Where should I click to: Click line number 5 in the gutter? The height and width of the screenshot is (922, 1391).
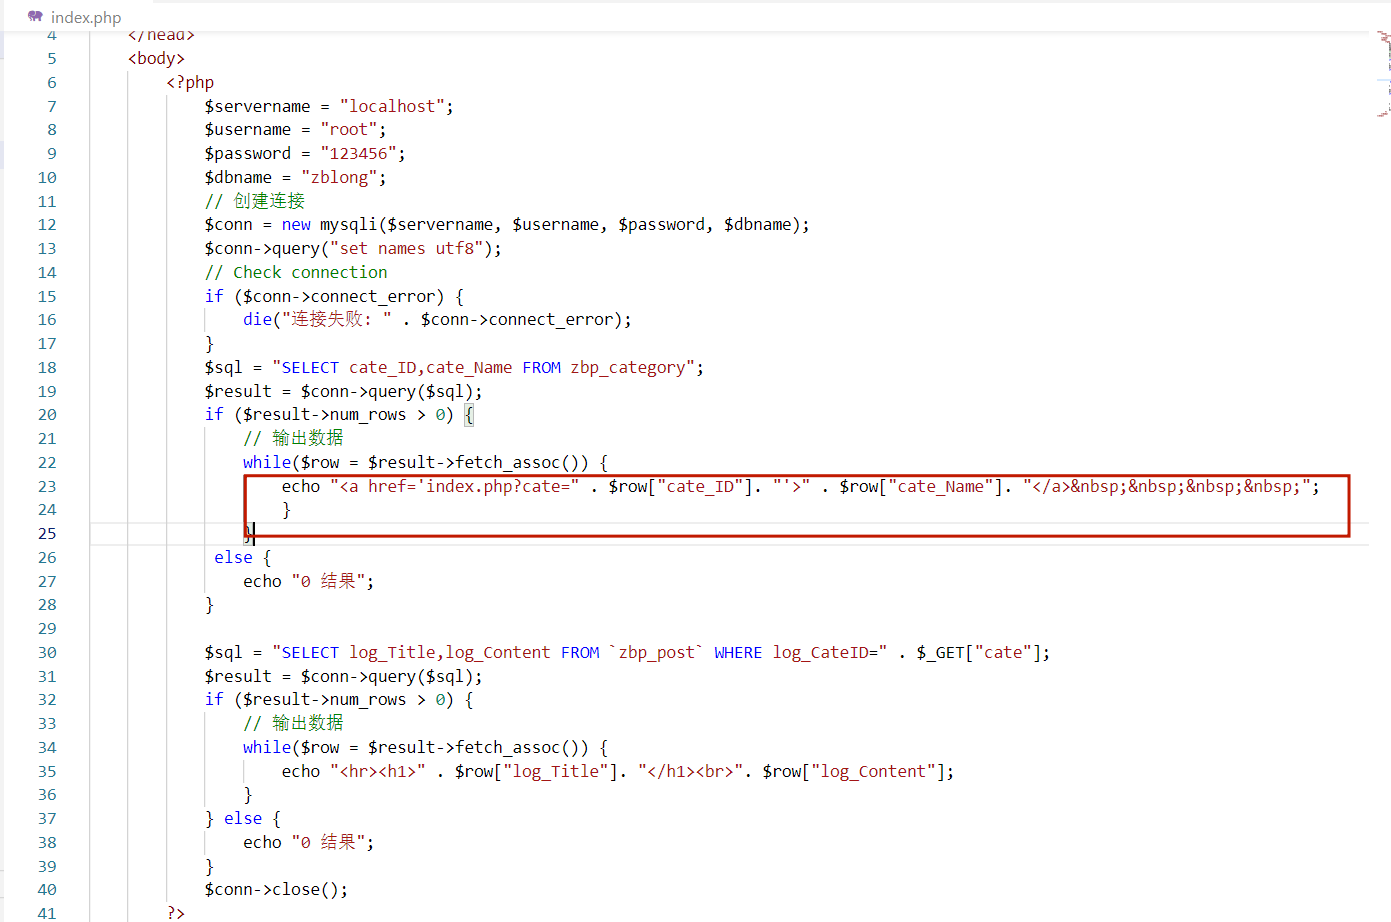pyautogui.click(x=52, y=59)
